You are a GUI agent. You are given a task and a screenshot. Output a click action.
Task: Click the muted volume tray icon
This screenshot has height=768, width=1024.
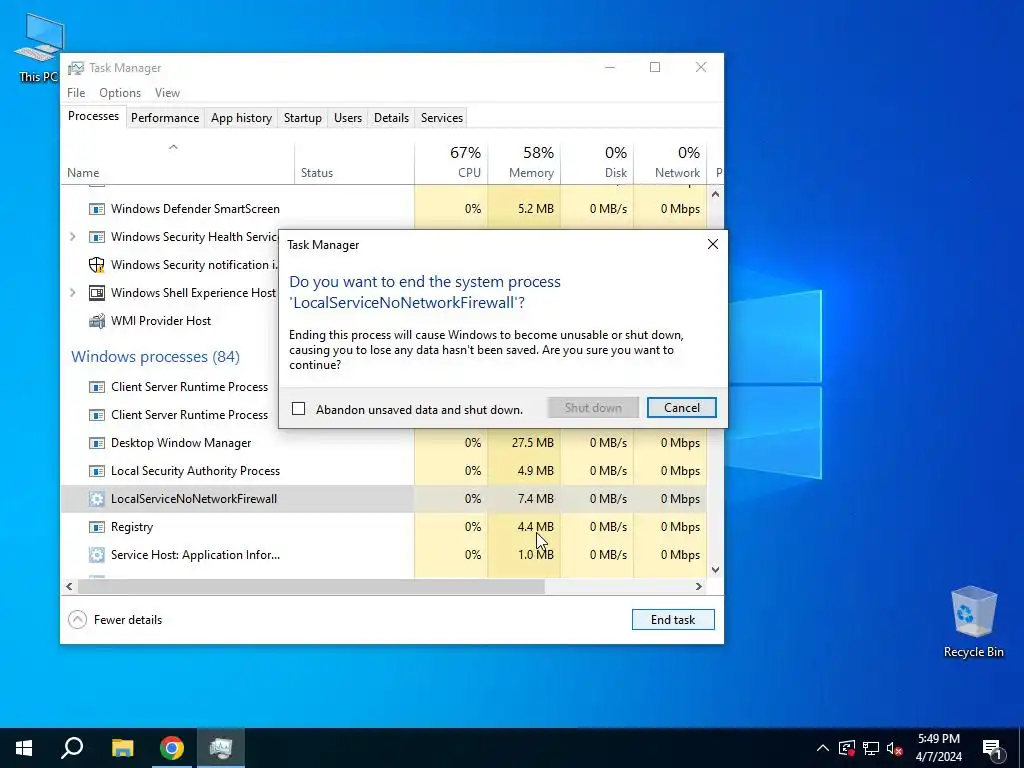[x=894, y=748]
